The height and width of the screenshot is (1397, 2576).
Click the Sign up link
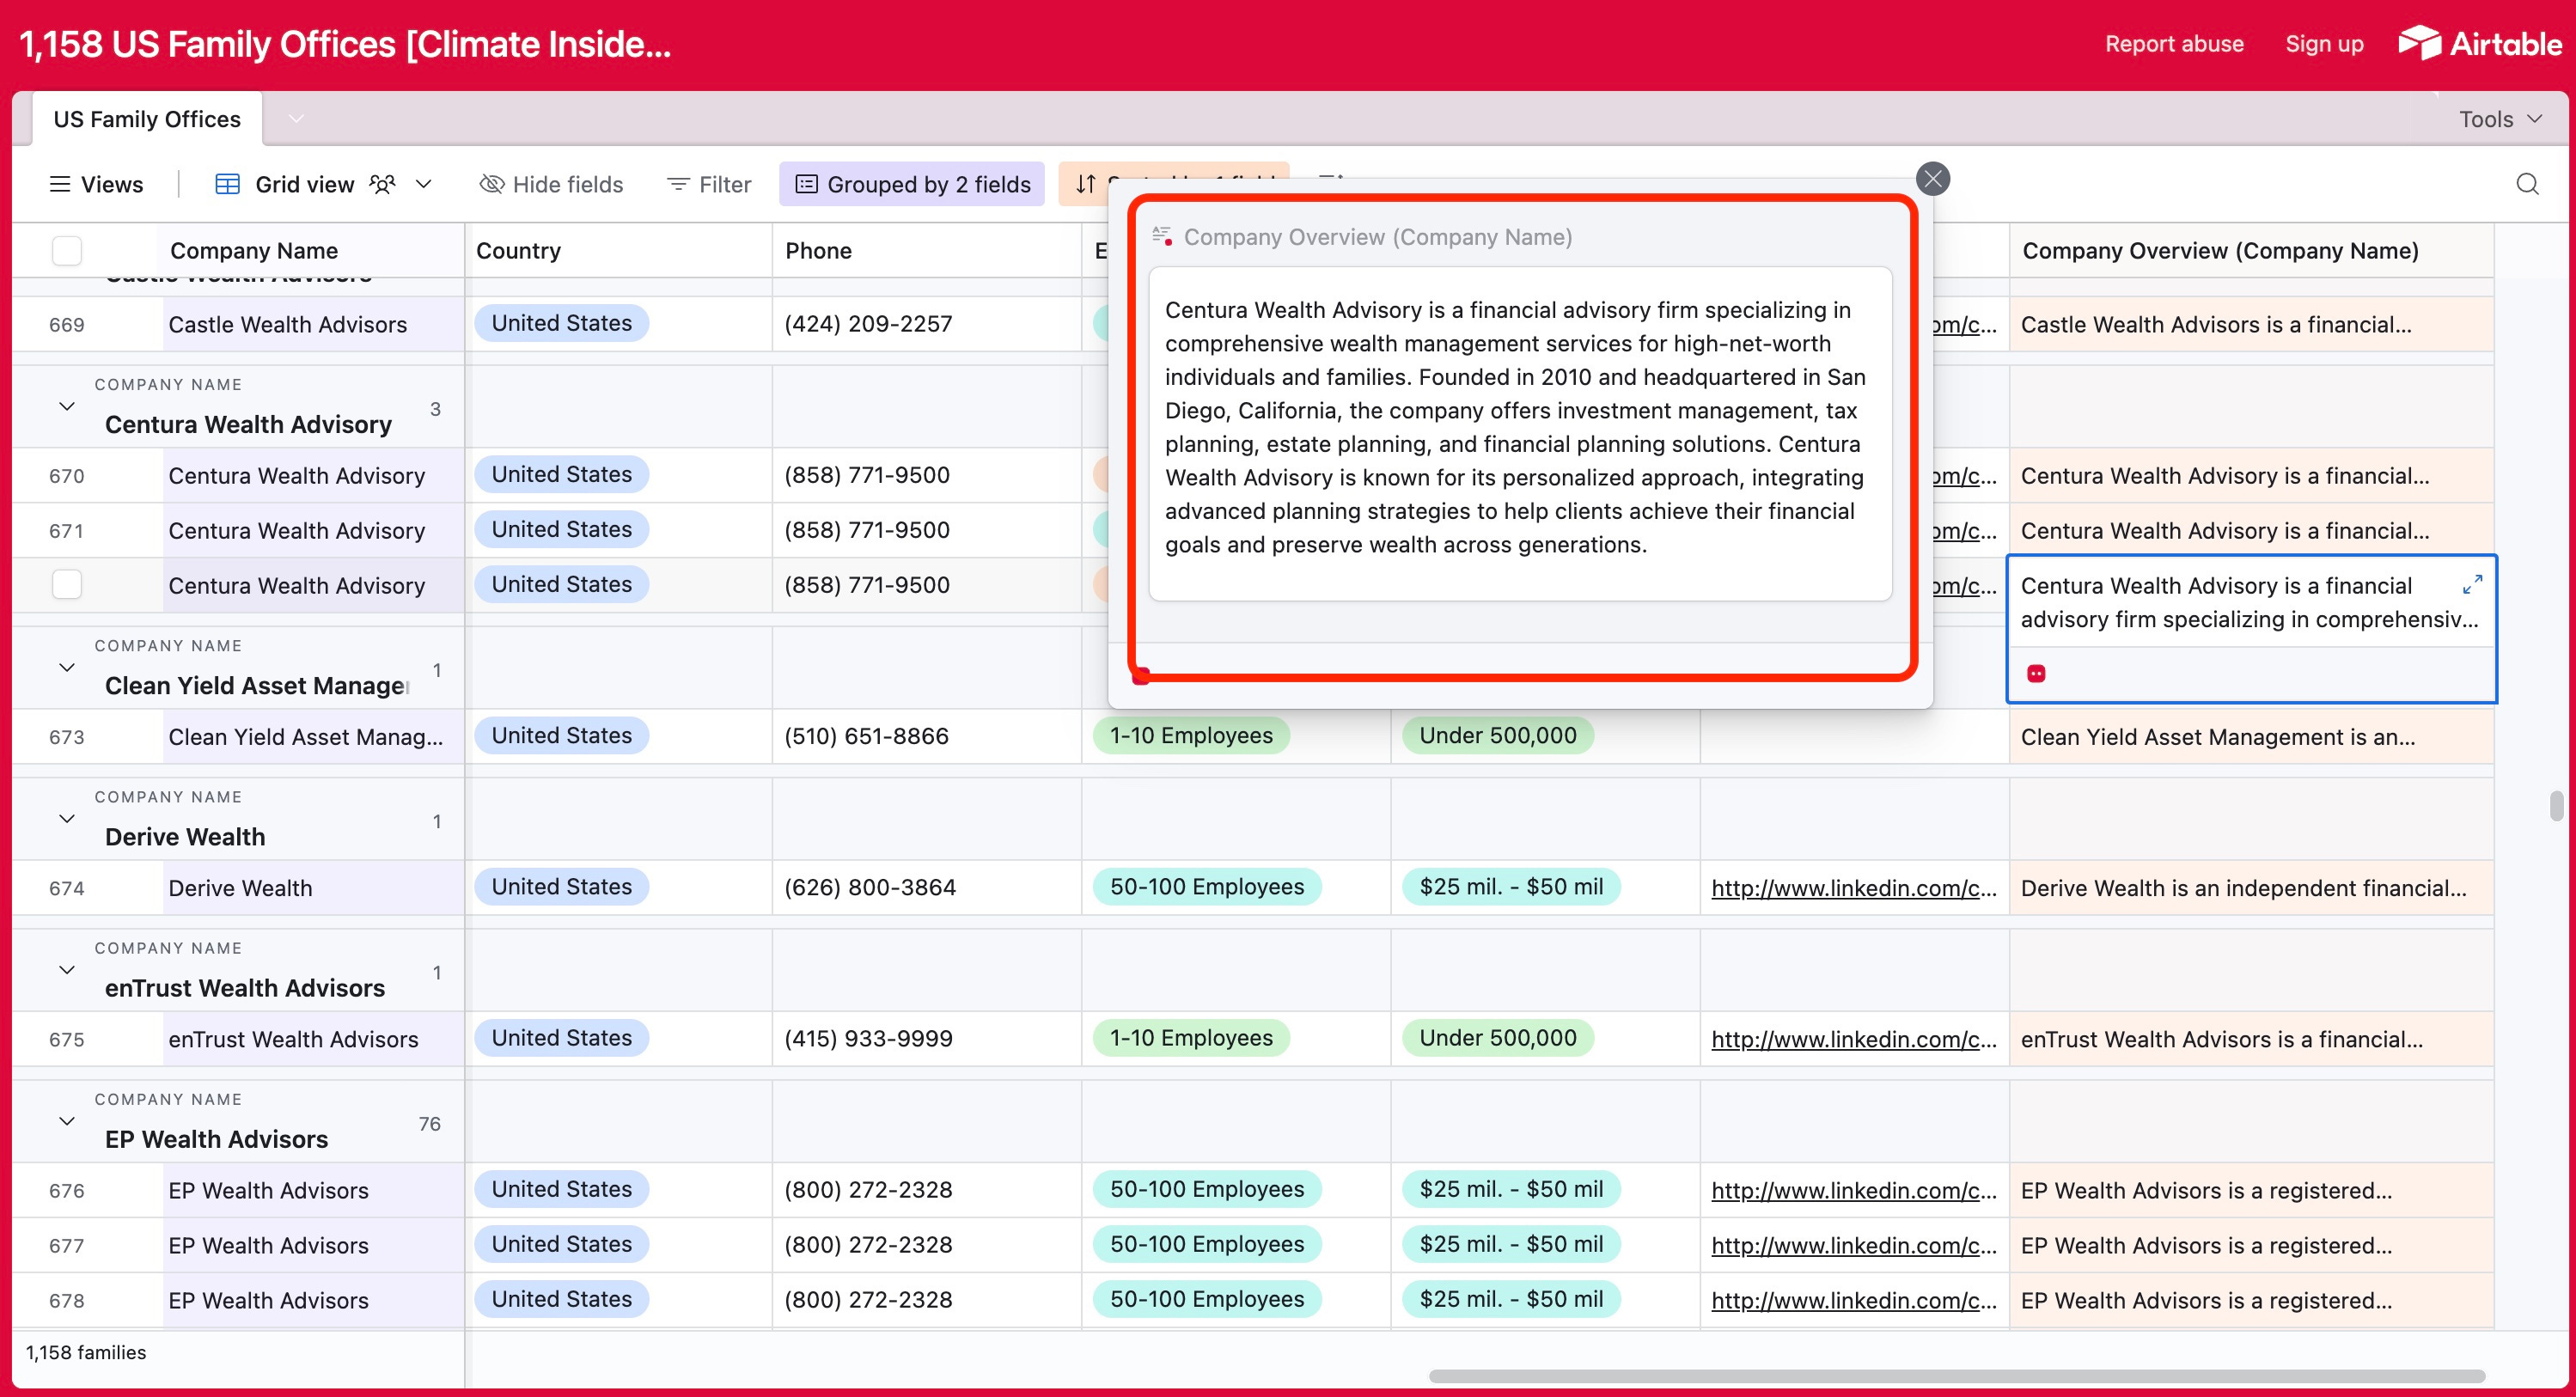tap(2323, 44)
